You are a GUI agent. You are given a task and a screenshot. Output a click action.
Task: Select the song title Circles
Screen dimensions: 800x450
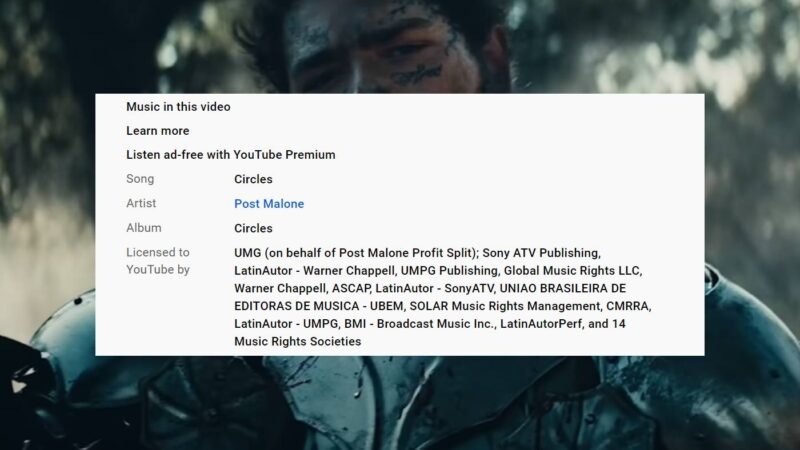(253, 179)
